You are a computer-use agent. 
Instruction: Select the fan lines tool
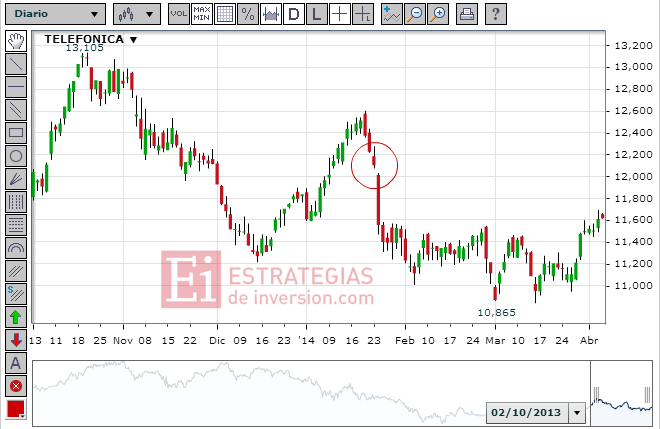tap(16, 179)
